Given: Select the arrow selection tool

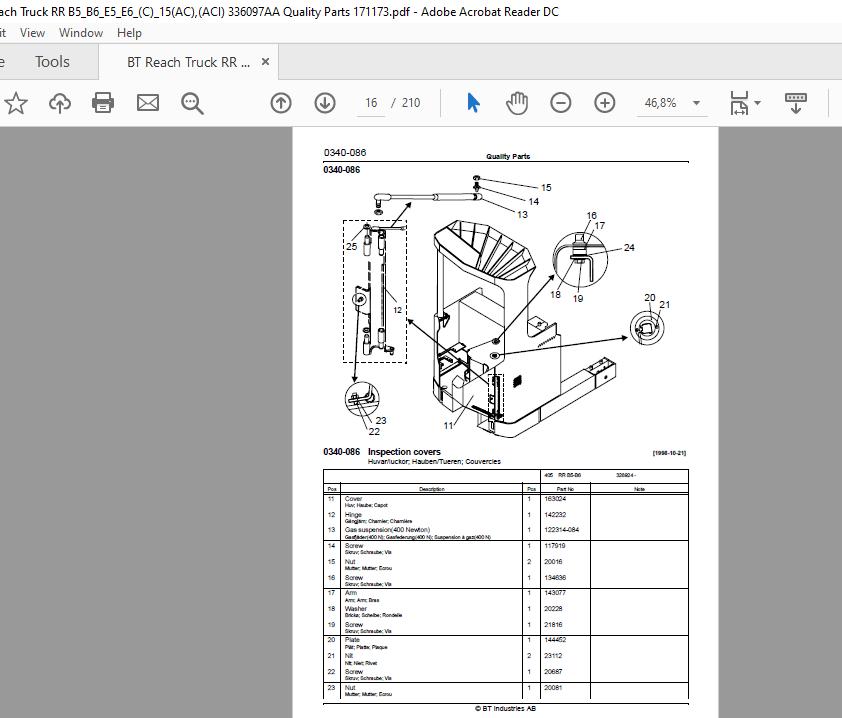Looking at the screenshot, I should (x=473, y=103).
